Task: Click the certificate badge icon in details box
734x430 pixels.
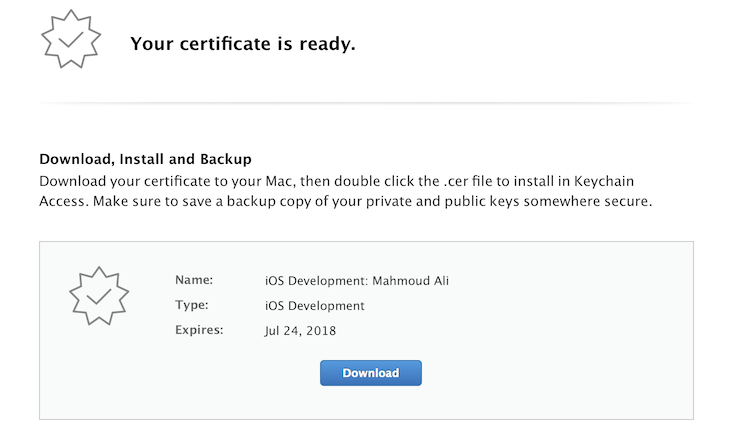Action: [x=99, y=296]
